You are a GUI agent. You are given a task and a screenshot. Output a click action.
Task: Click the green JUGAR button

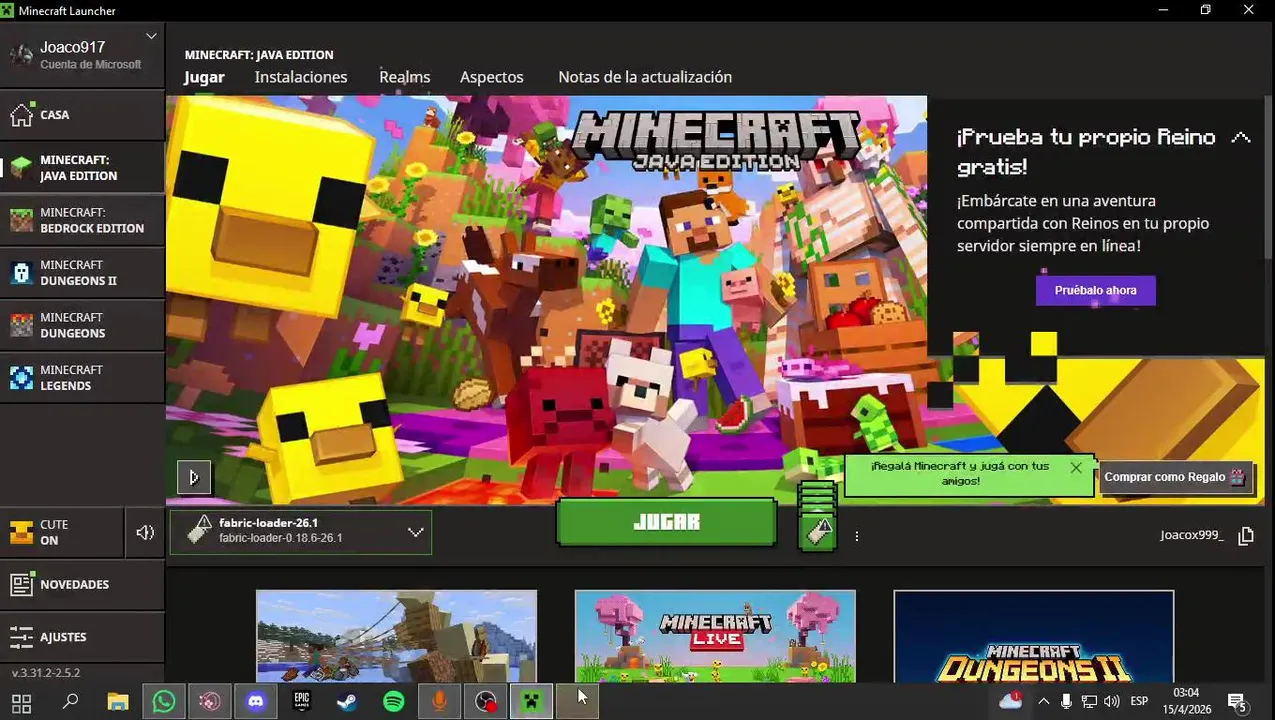pos(666,522)
